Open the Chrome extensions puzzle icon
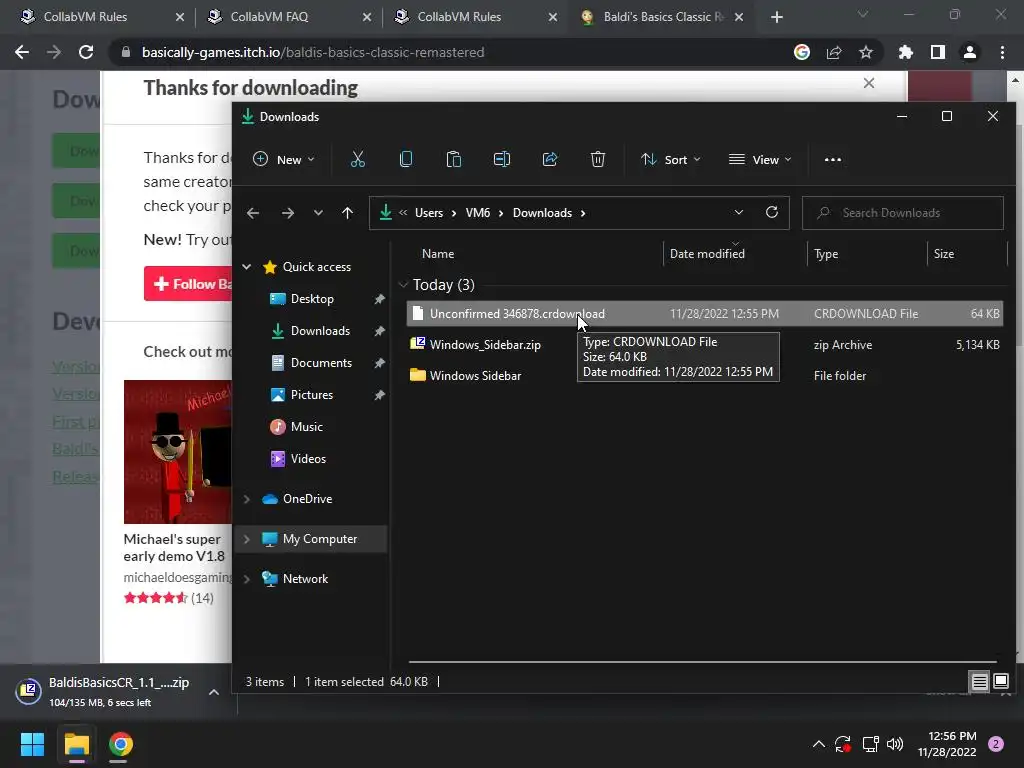This screenshot has height=768, width=1024. [x=905, y=52]
